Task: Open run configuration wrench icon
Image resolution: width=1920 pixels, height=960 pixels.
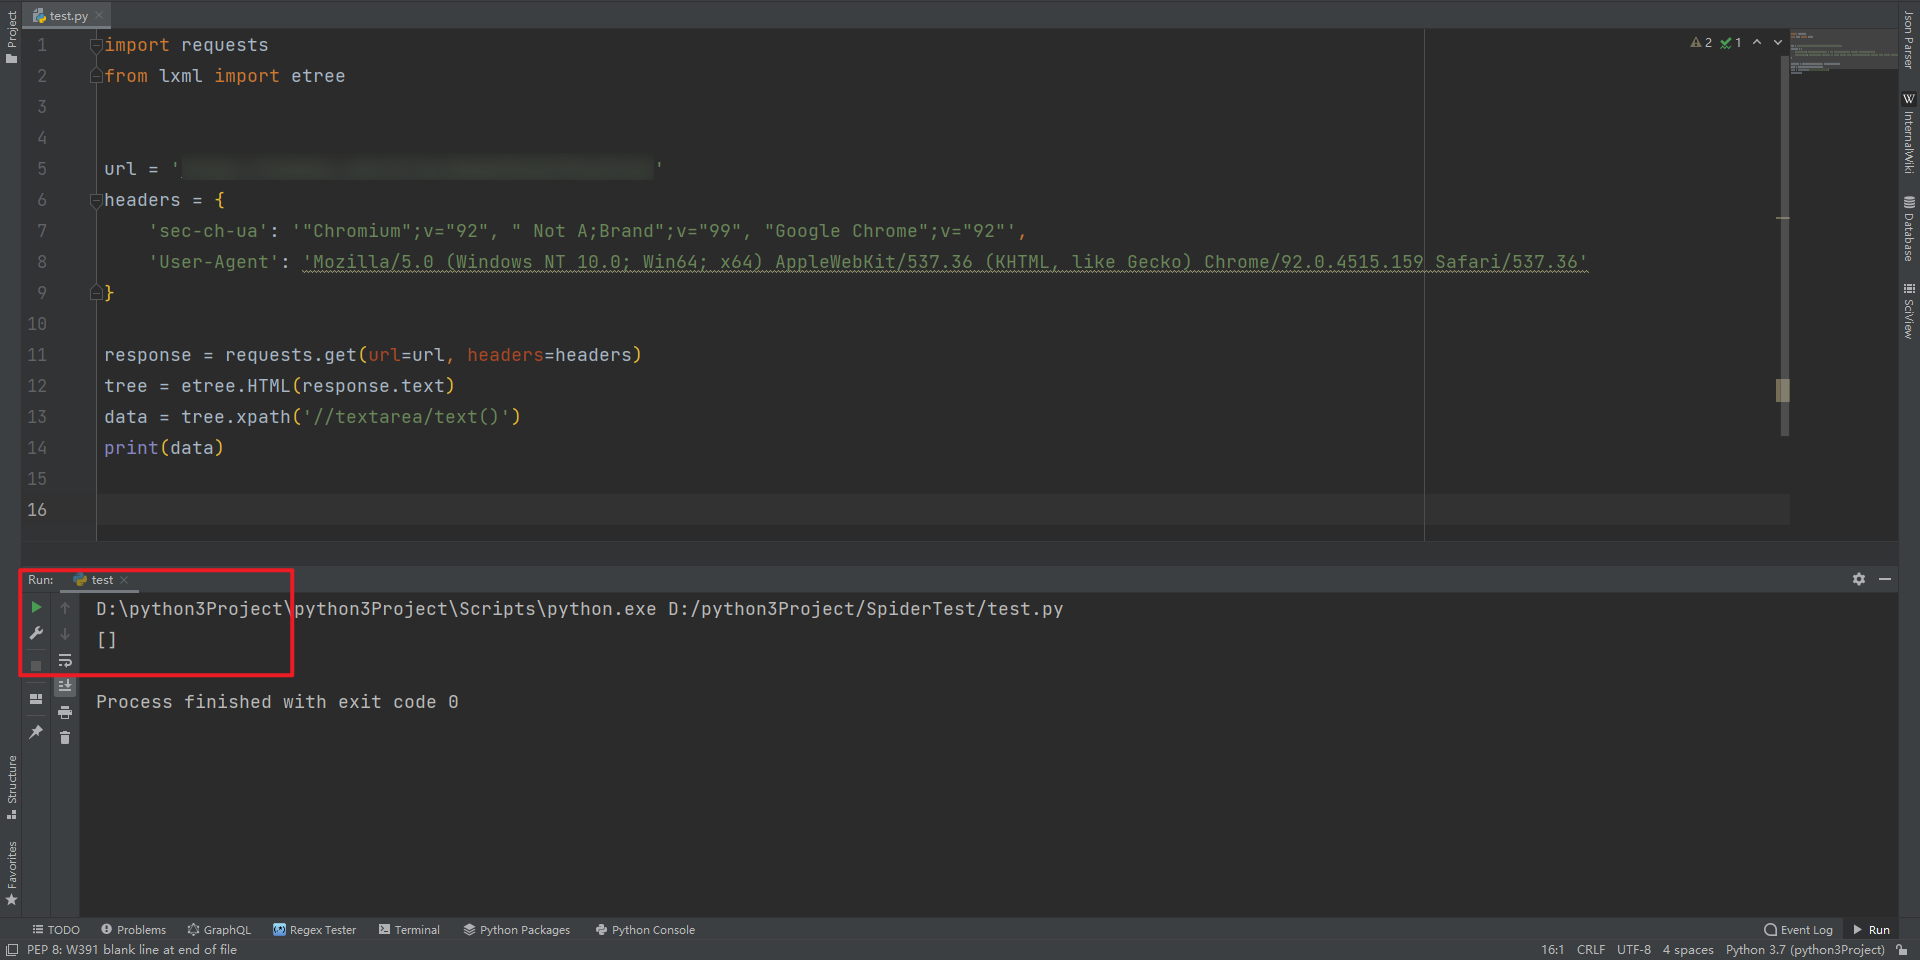Action: tap(36, 633)
